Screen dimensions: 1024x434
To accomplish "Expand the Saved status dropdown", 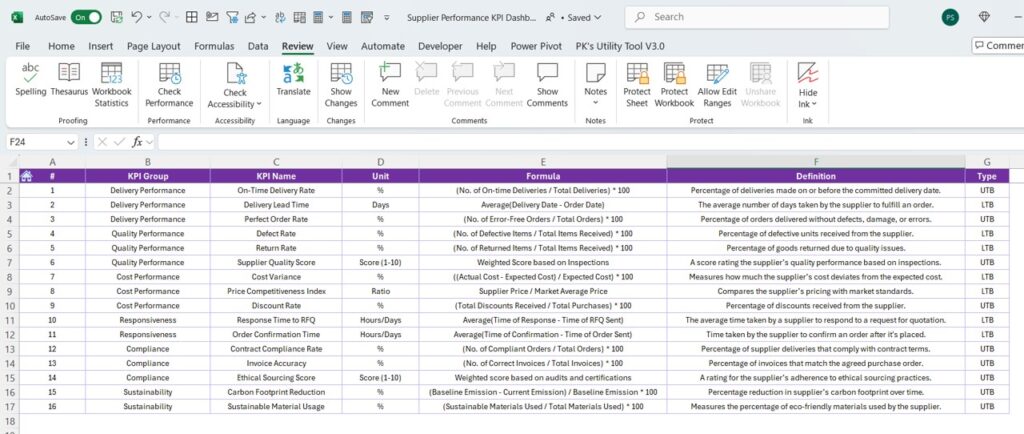I will [598, 18].
